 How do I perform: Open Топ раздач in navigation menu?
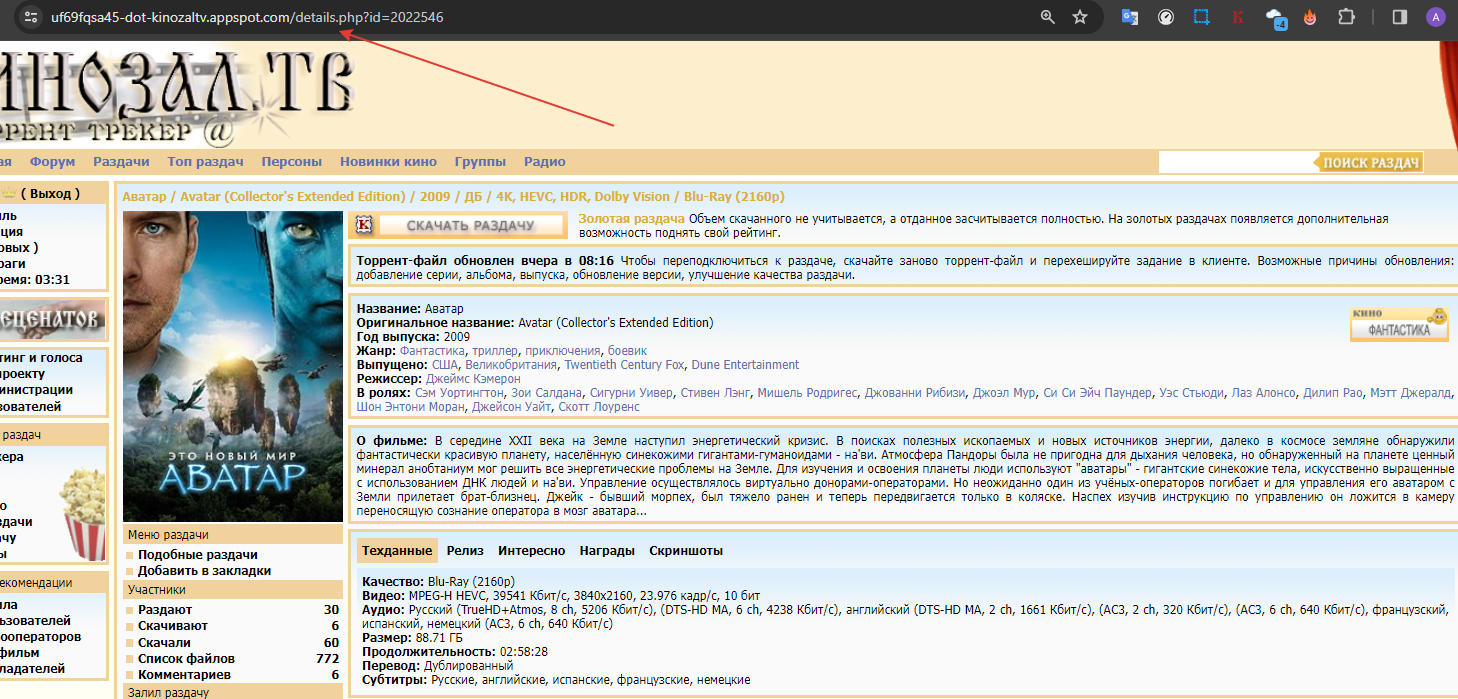point(205,162)
